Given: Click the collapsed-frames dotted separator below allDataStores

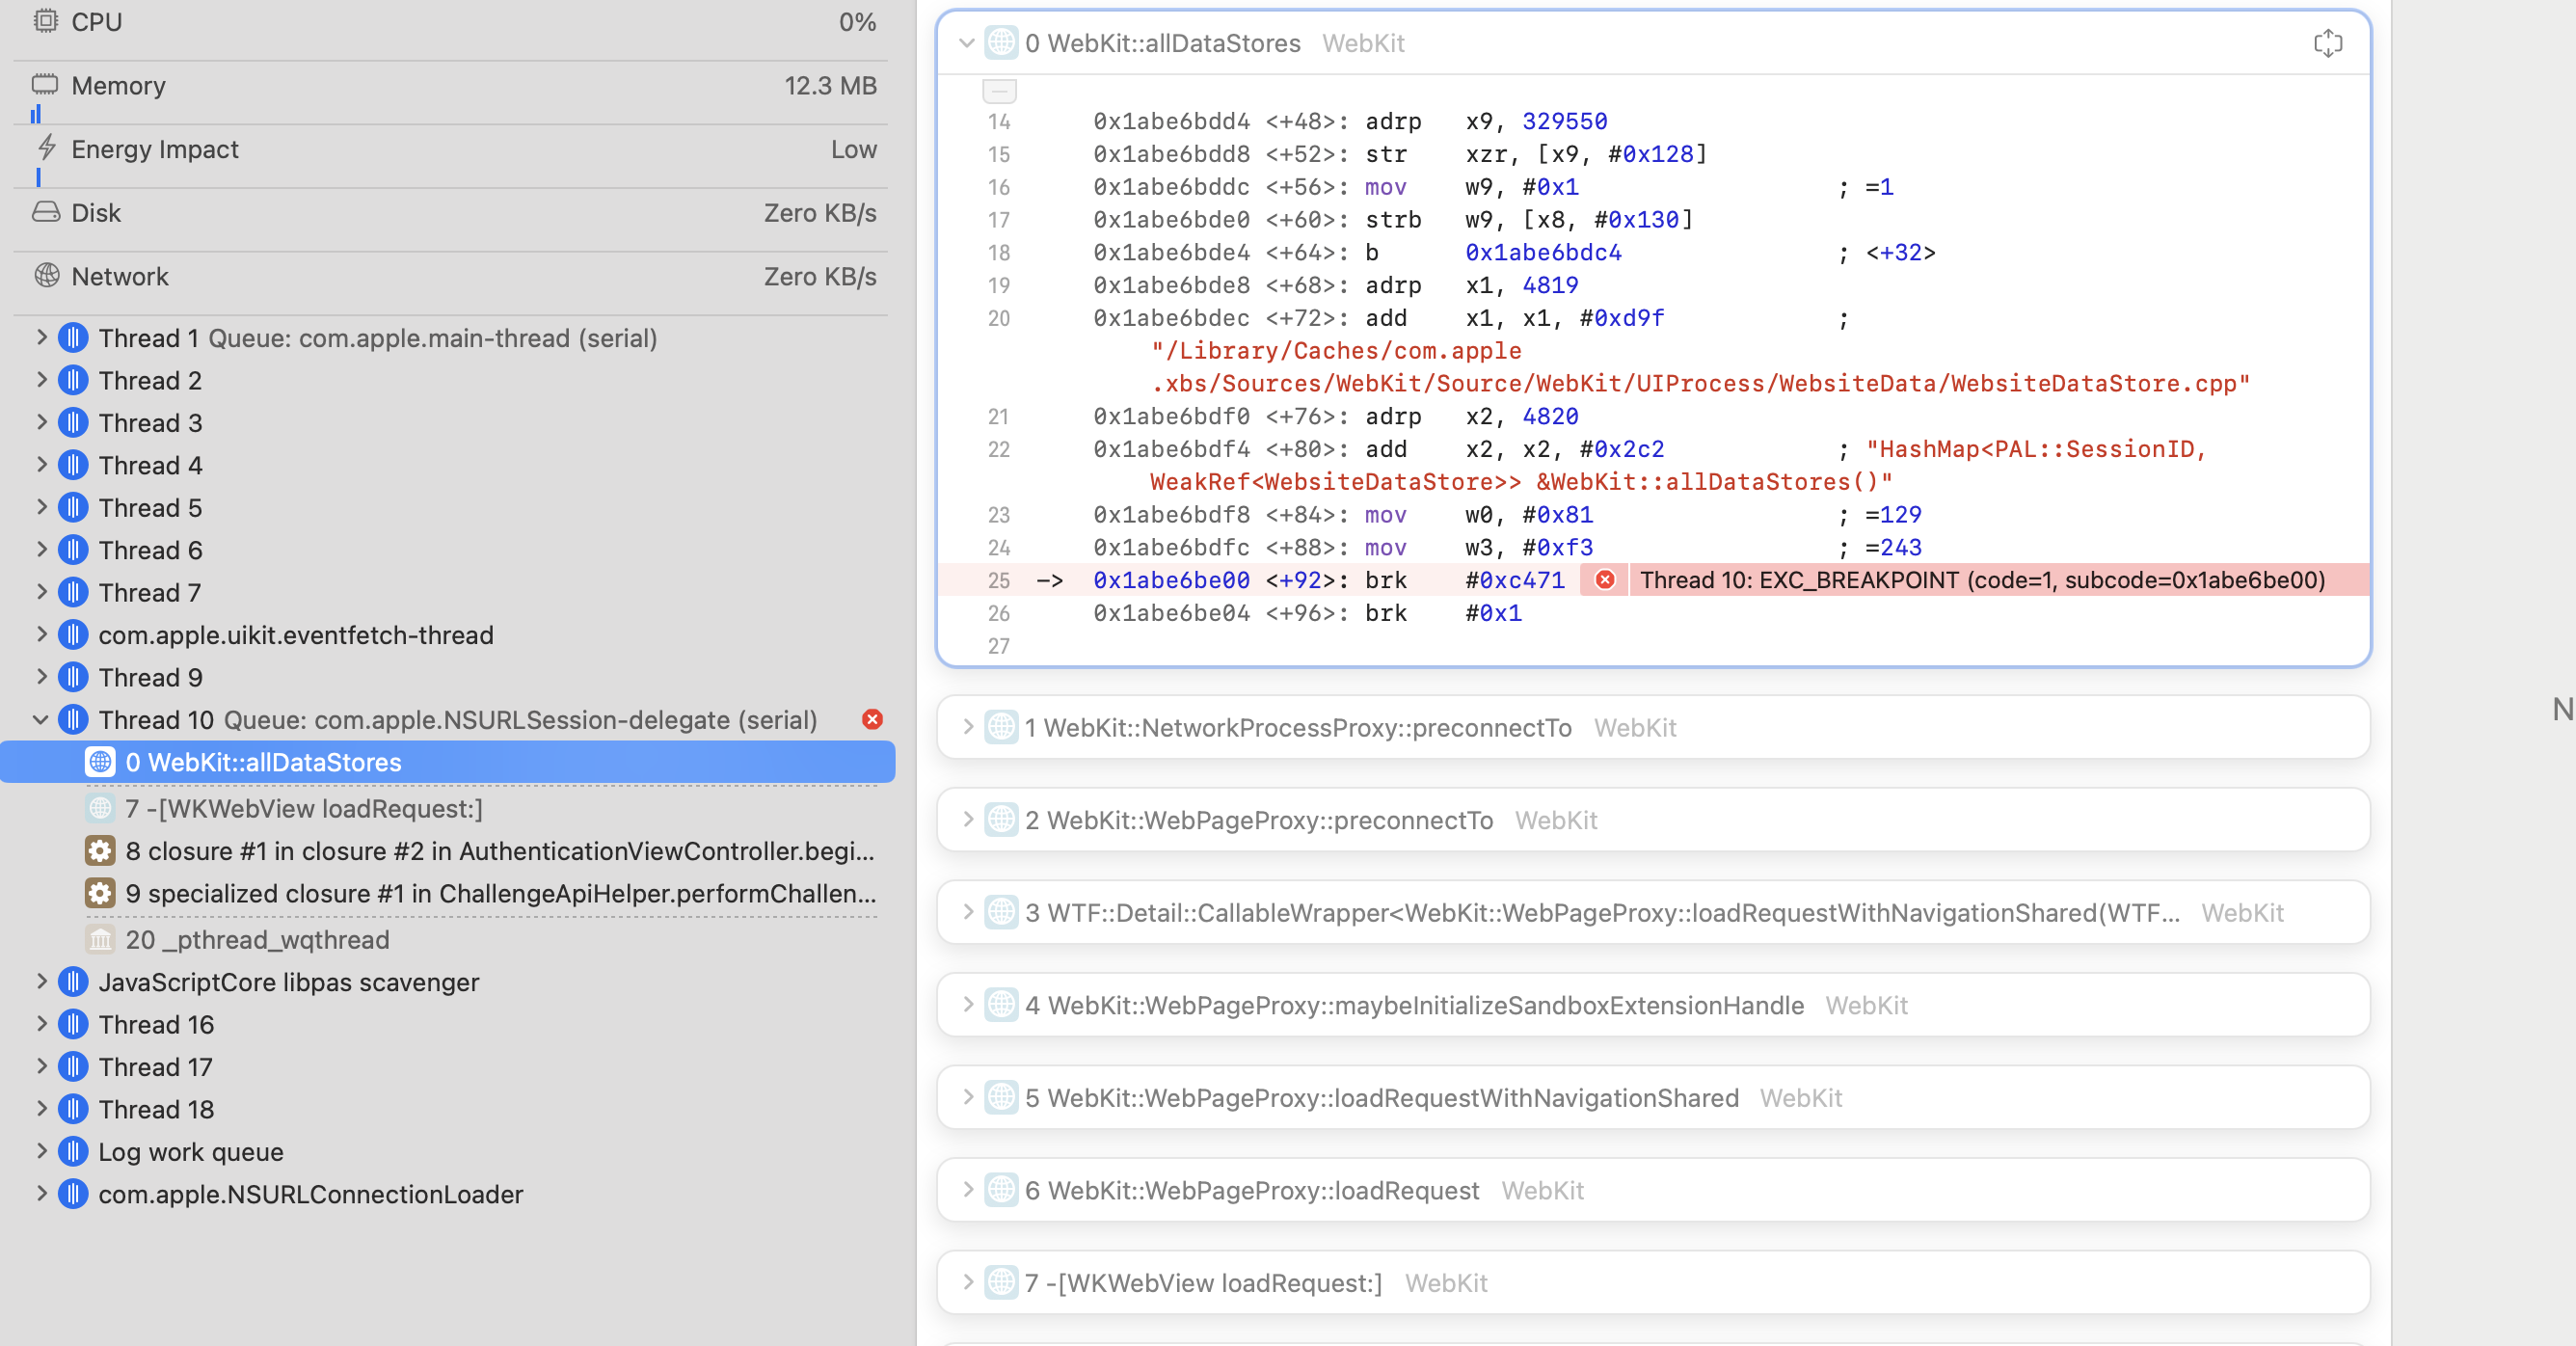Looking at the screenshot, I should [x=480, y=786].
